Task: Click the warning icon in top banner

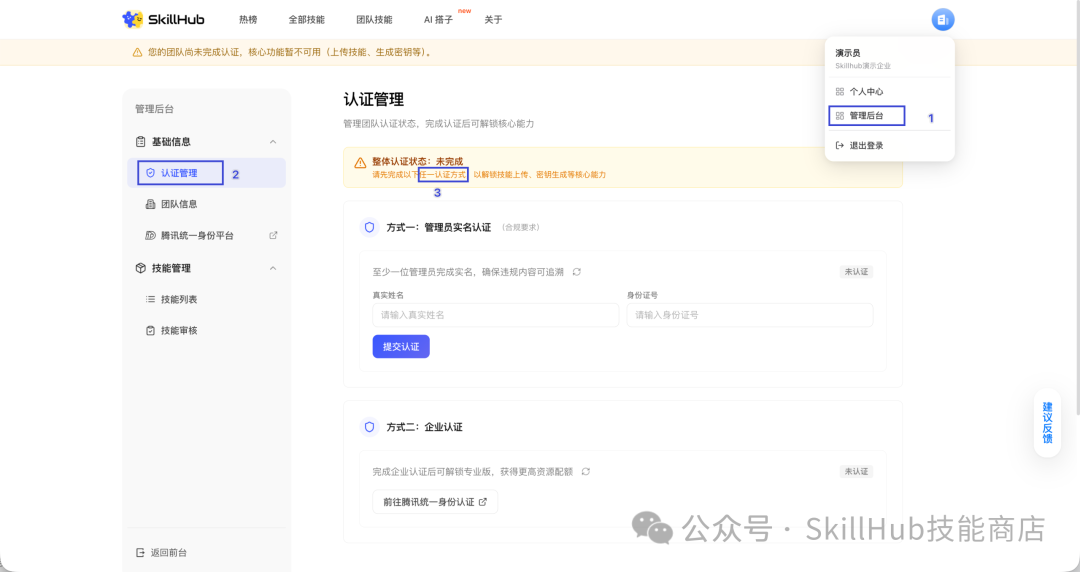Action: [137, 52]
